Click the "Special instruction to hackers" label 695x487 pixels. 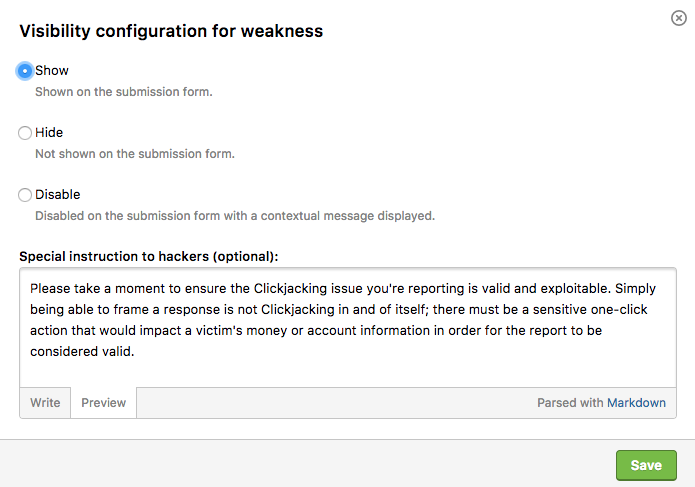coord(148,256)
